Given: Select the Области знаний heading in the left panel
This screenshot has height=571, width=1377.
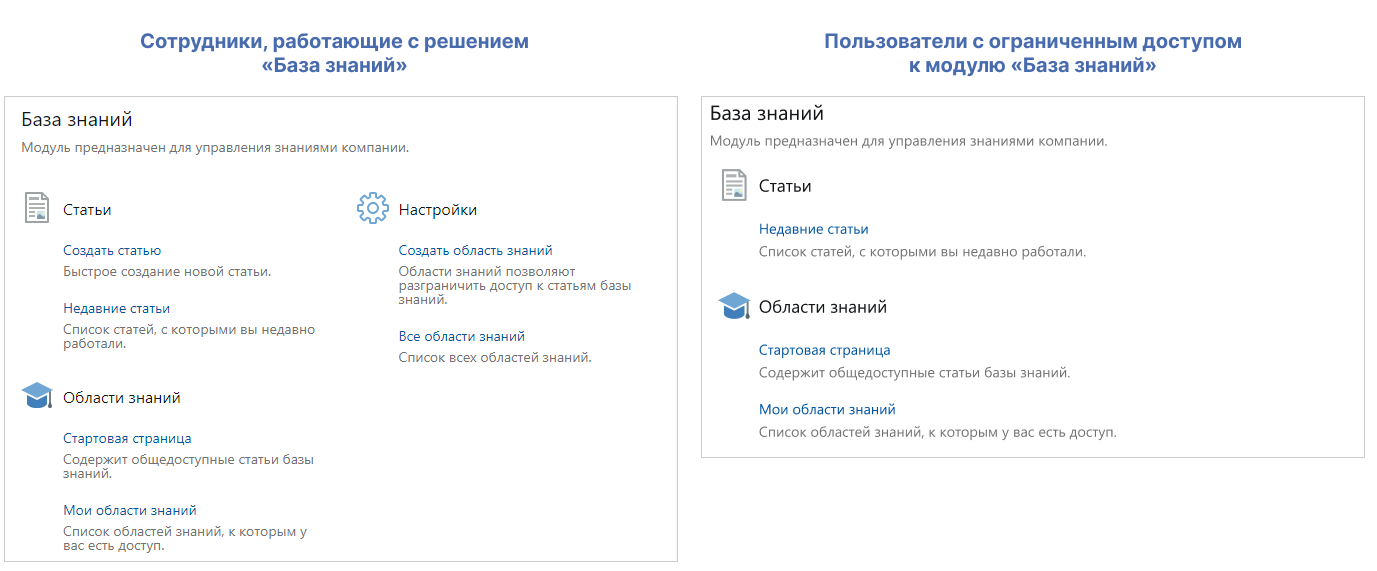Looking at the screenshot, I should [121, 398].
